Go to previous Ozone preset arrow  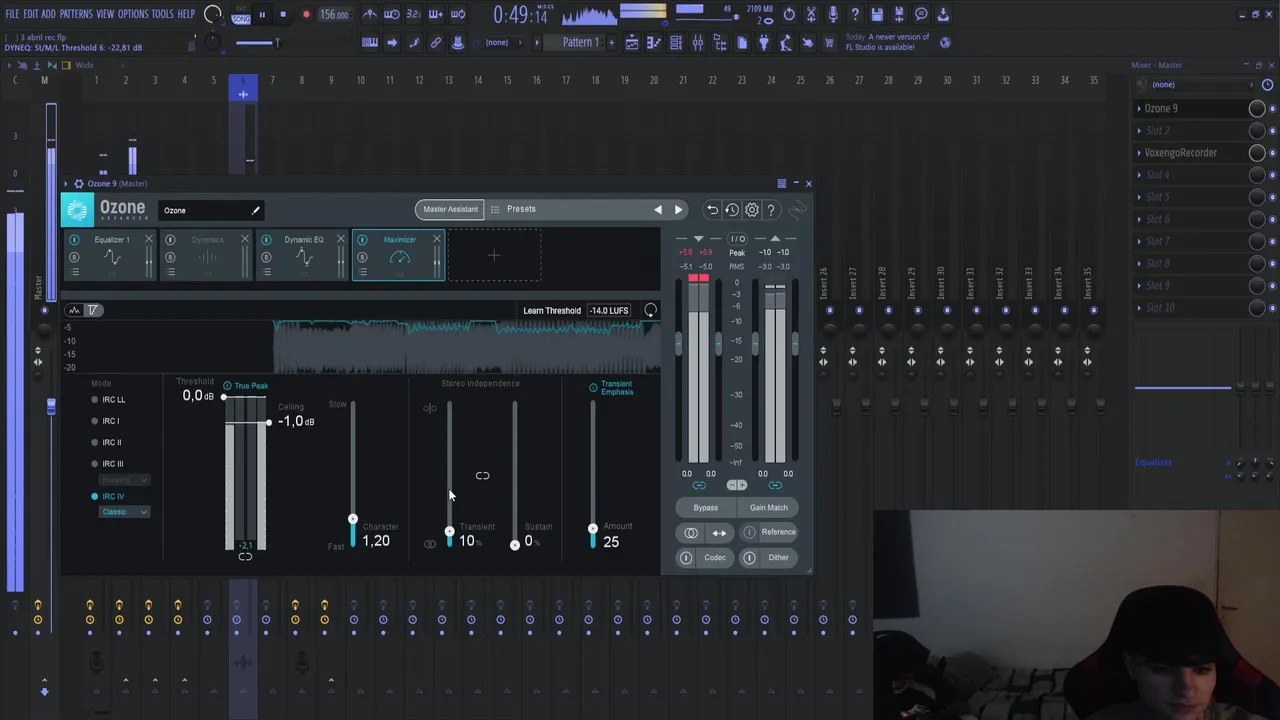pyautogui.click(x=658, y=210)
